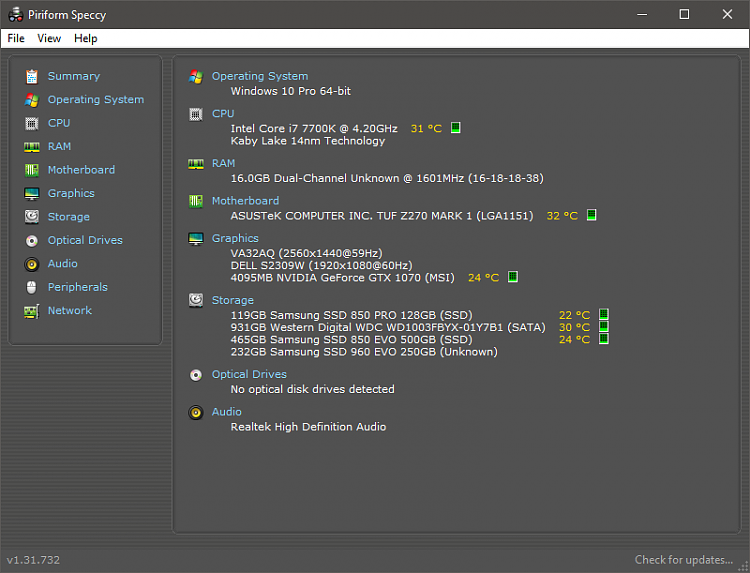Click the motherboard temperature indicator icon
750x573 pixels.
(591, 215)
